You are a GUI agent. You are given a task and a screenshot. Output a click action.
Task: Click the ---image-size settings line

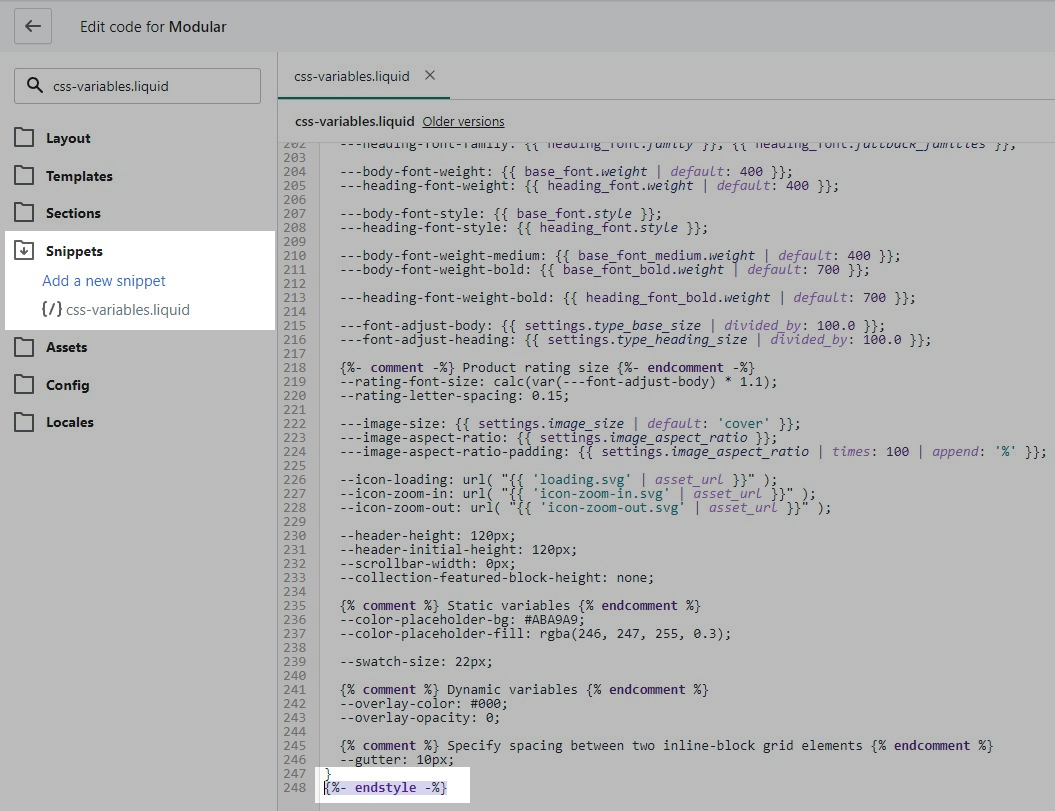(x=570, y=424)
